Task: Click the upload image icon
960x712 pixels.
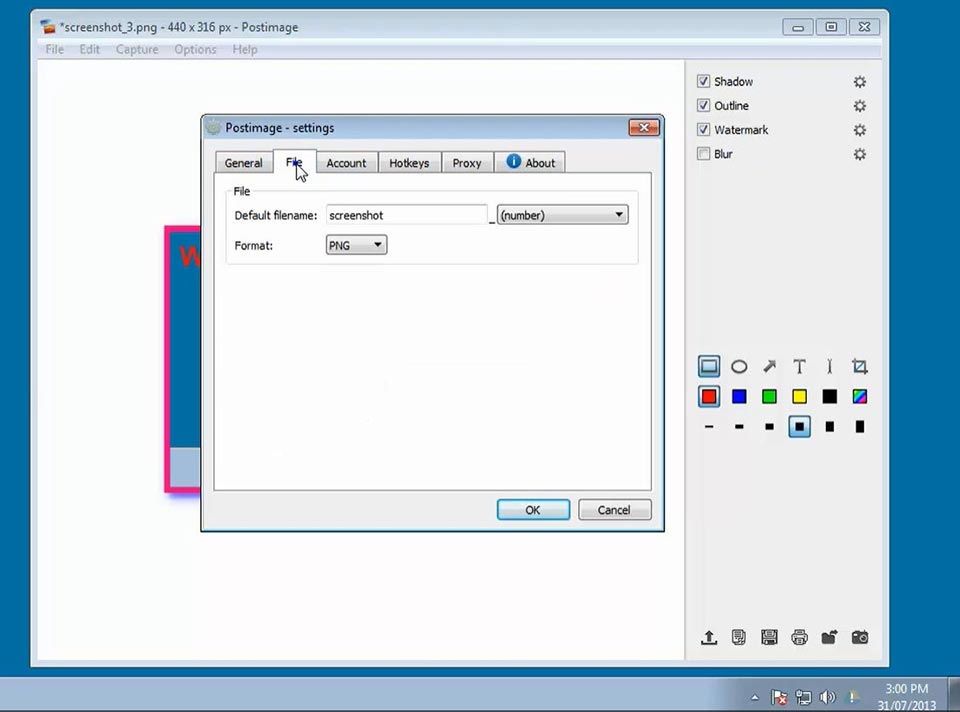Action: pyautogui.click(x=709, y=637)
